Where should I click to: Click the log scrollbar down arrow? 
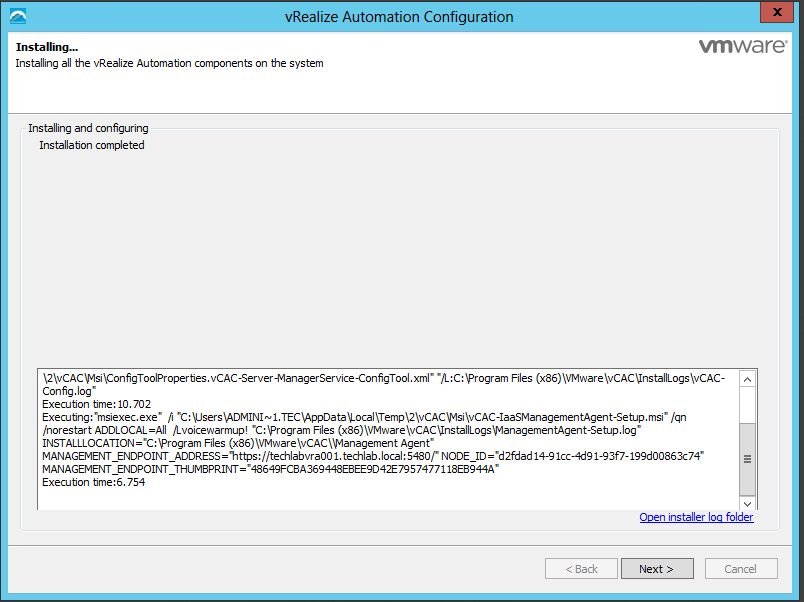(x=747, y=504)
